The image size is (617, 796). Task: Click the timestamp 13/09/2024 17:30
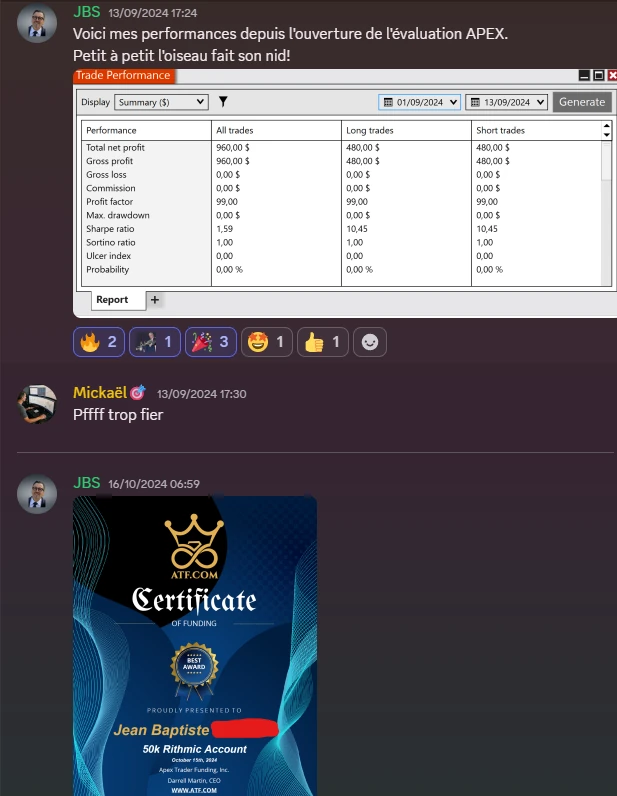(x=202, y=394)
